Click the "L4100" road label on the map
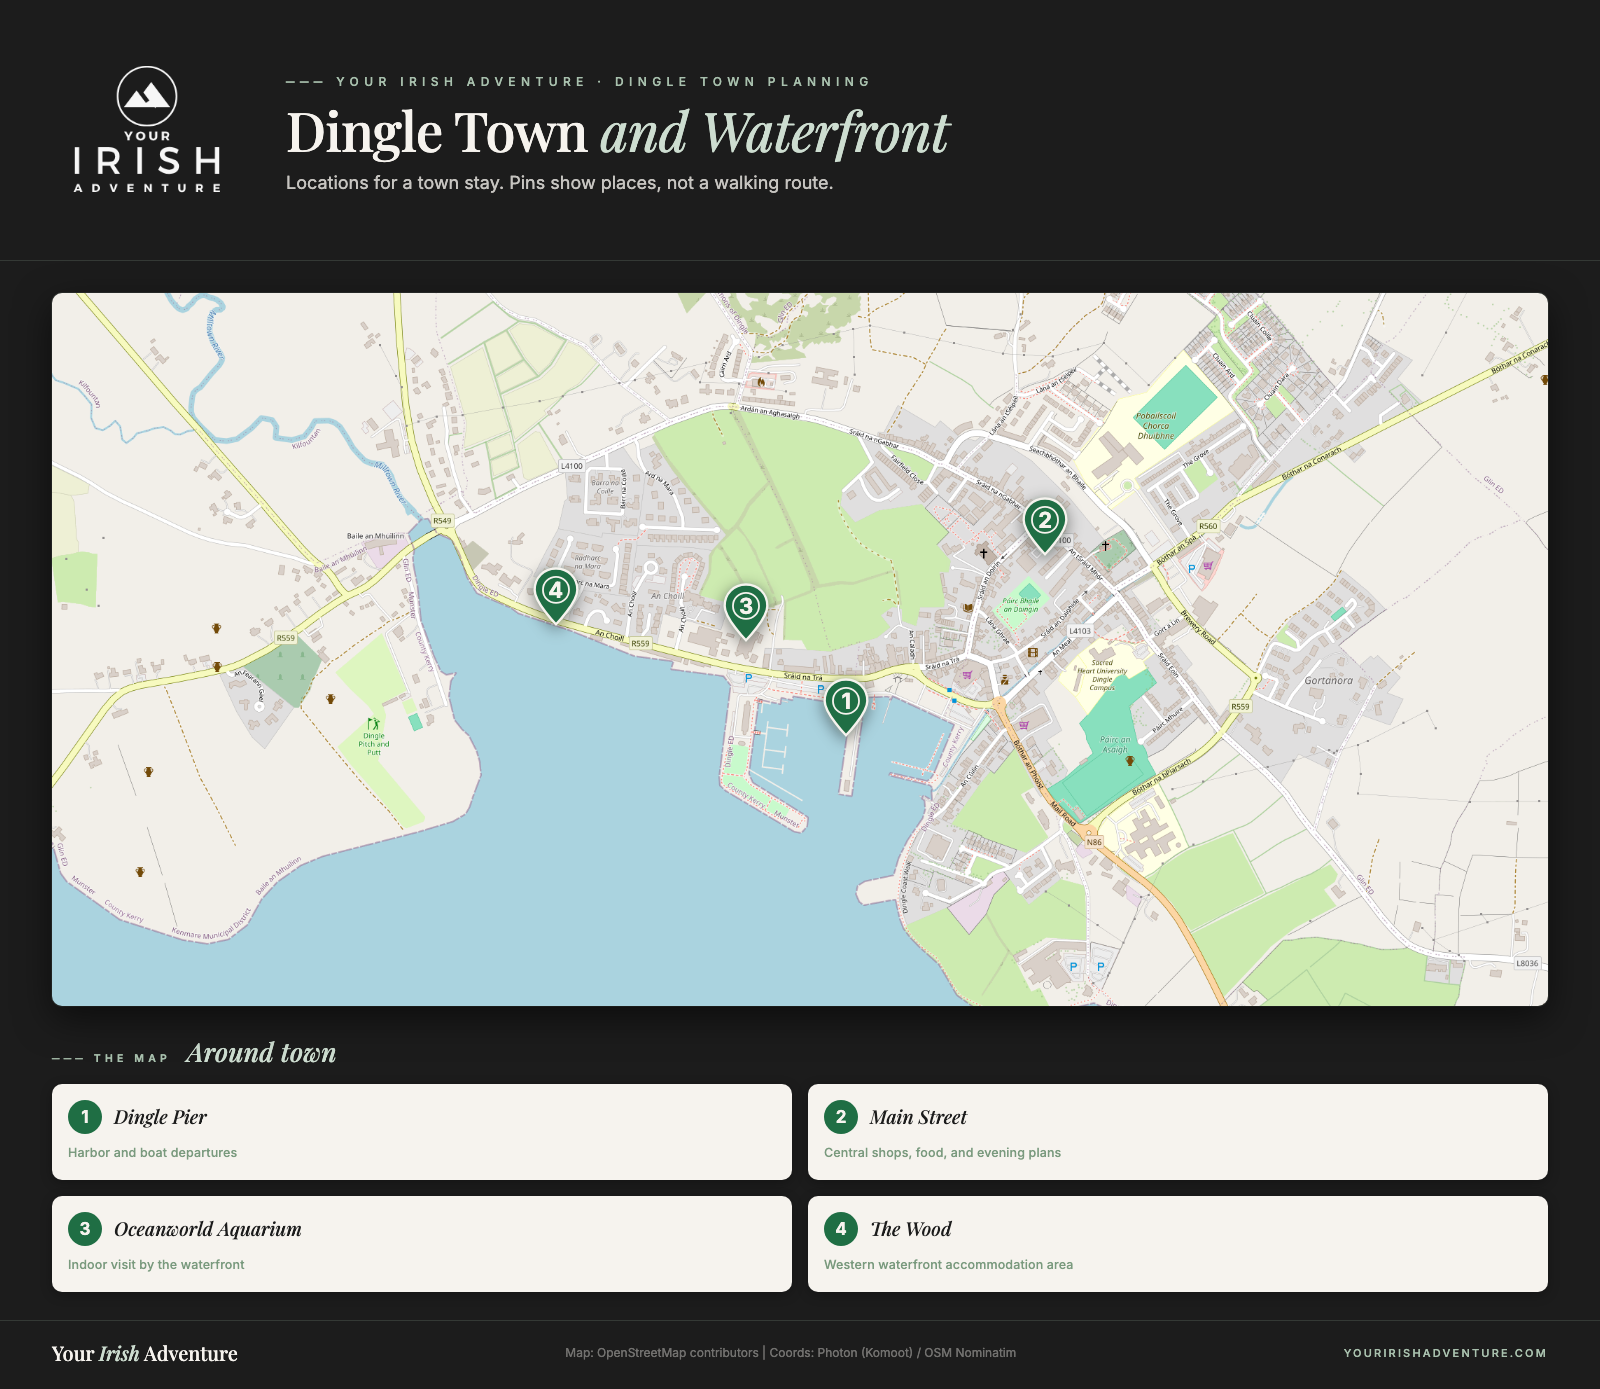This screenshot has width=1600, height=1389. tap(571, 466)
